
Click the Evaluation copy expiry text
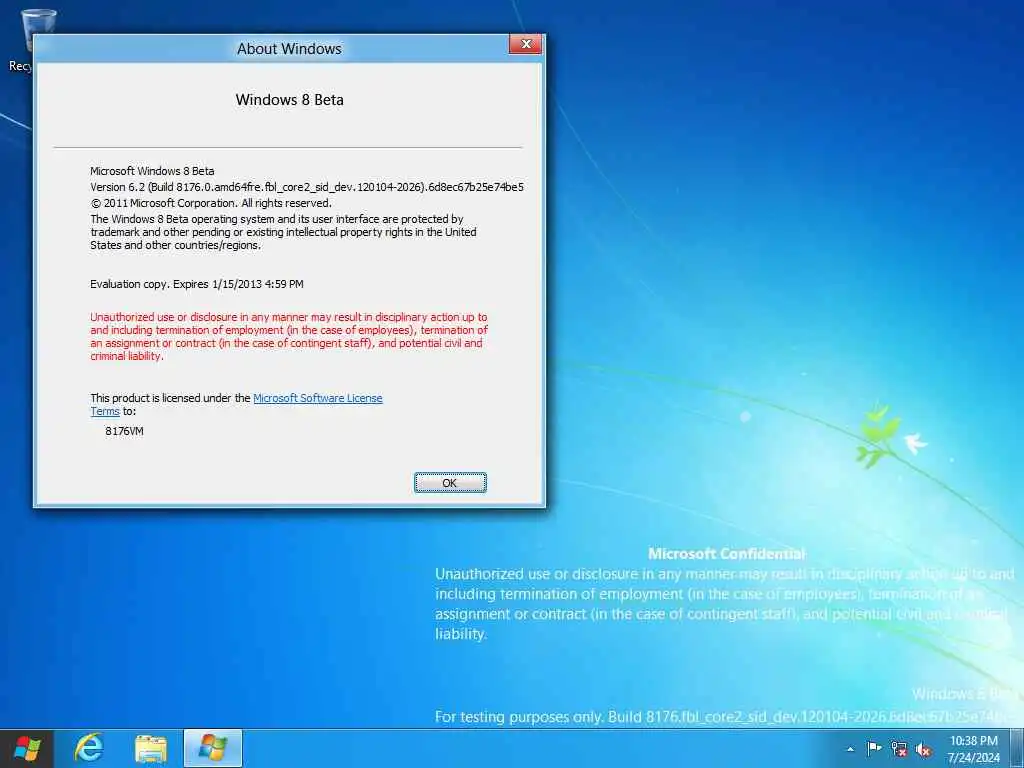[x=197, y=284]
